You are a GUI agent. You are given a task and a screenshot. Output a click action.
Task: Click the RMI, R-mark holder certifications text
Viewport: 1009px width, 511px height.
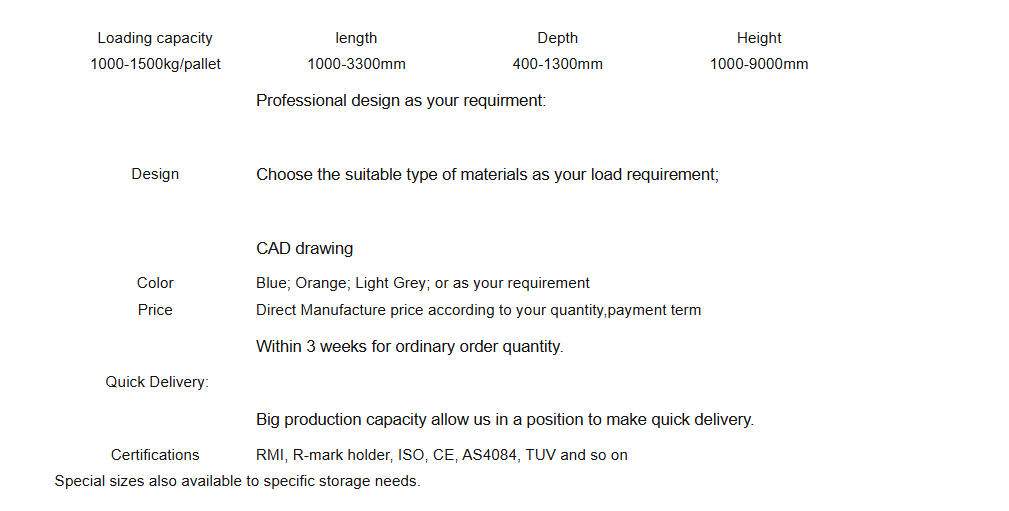(441, 455)
